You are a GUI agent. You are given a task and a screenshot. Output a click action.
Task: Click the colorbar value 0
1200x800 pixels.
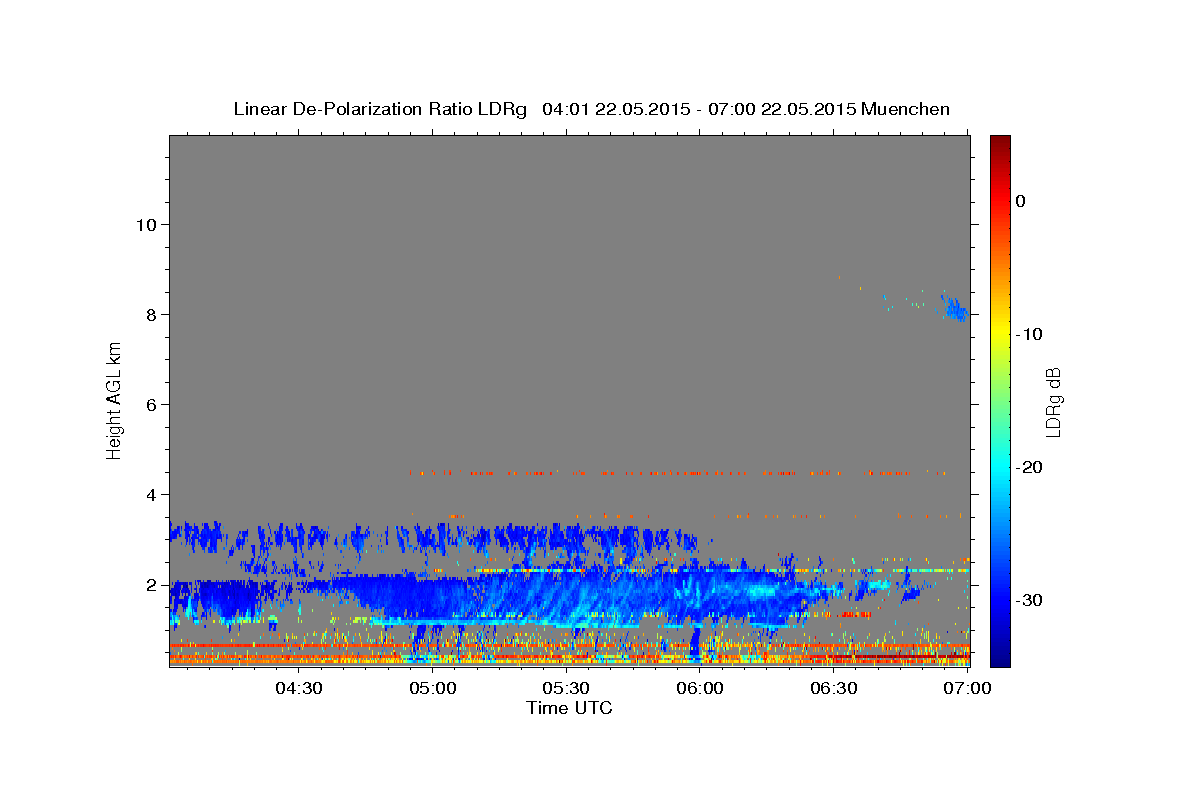click(x=1021, y=201)
